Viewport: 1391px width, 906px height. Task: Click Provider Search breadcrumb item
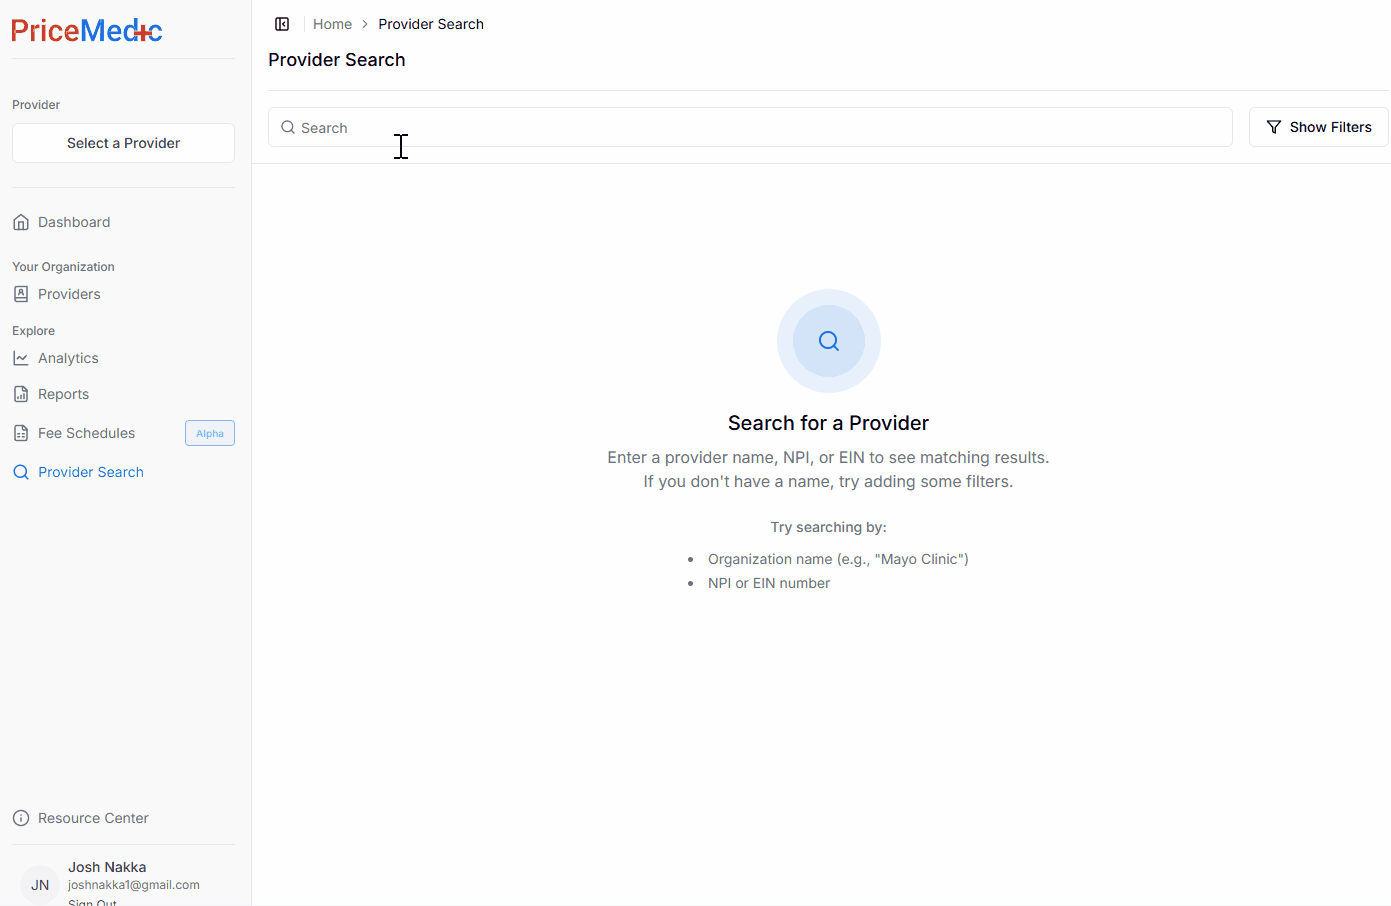(x=431, y=24)
